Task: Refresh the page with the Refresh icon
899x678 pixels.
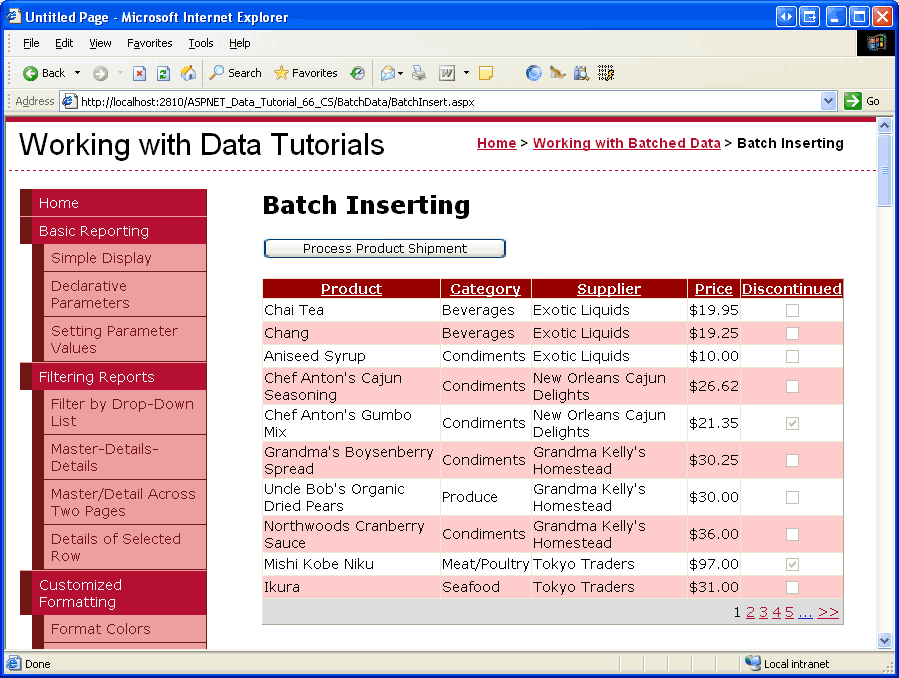Action: pos(163,73)
